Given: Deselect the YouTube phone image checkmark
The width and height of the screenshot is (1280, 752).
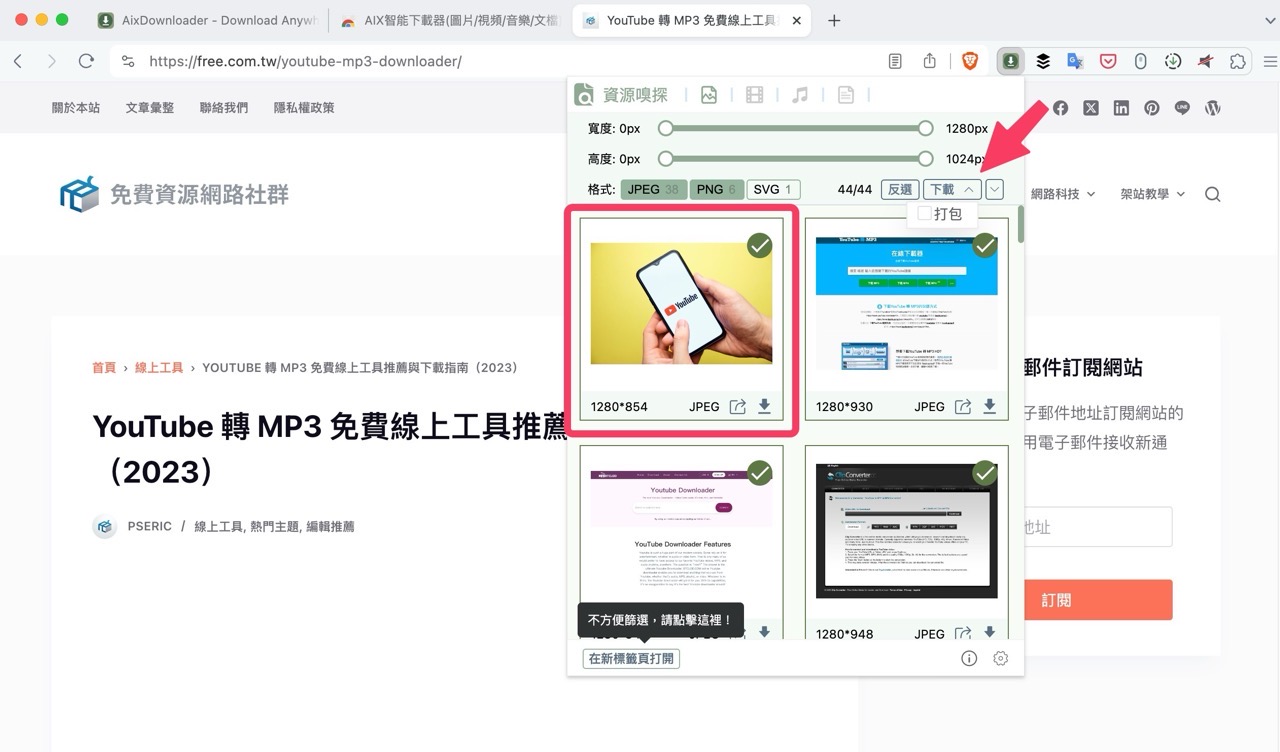Looking at the screenshot, I should (760, 245).
